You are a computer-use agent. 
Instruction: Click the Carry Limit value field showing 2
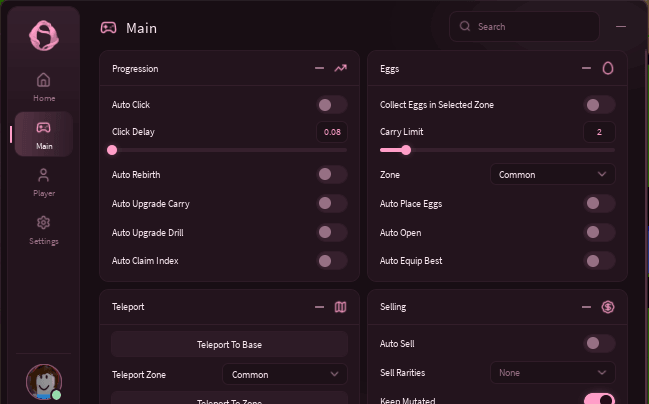599,132
